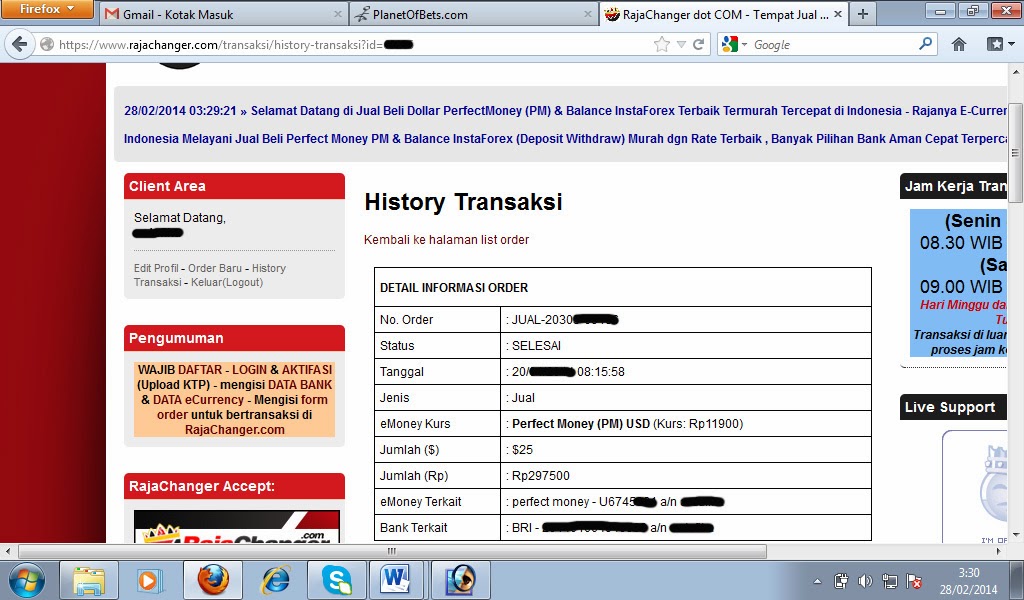Open the bookmarks menu button
The image size is (1024, 600).
coord(1000,44)
